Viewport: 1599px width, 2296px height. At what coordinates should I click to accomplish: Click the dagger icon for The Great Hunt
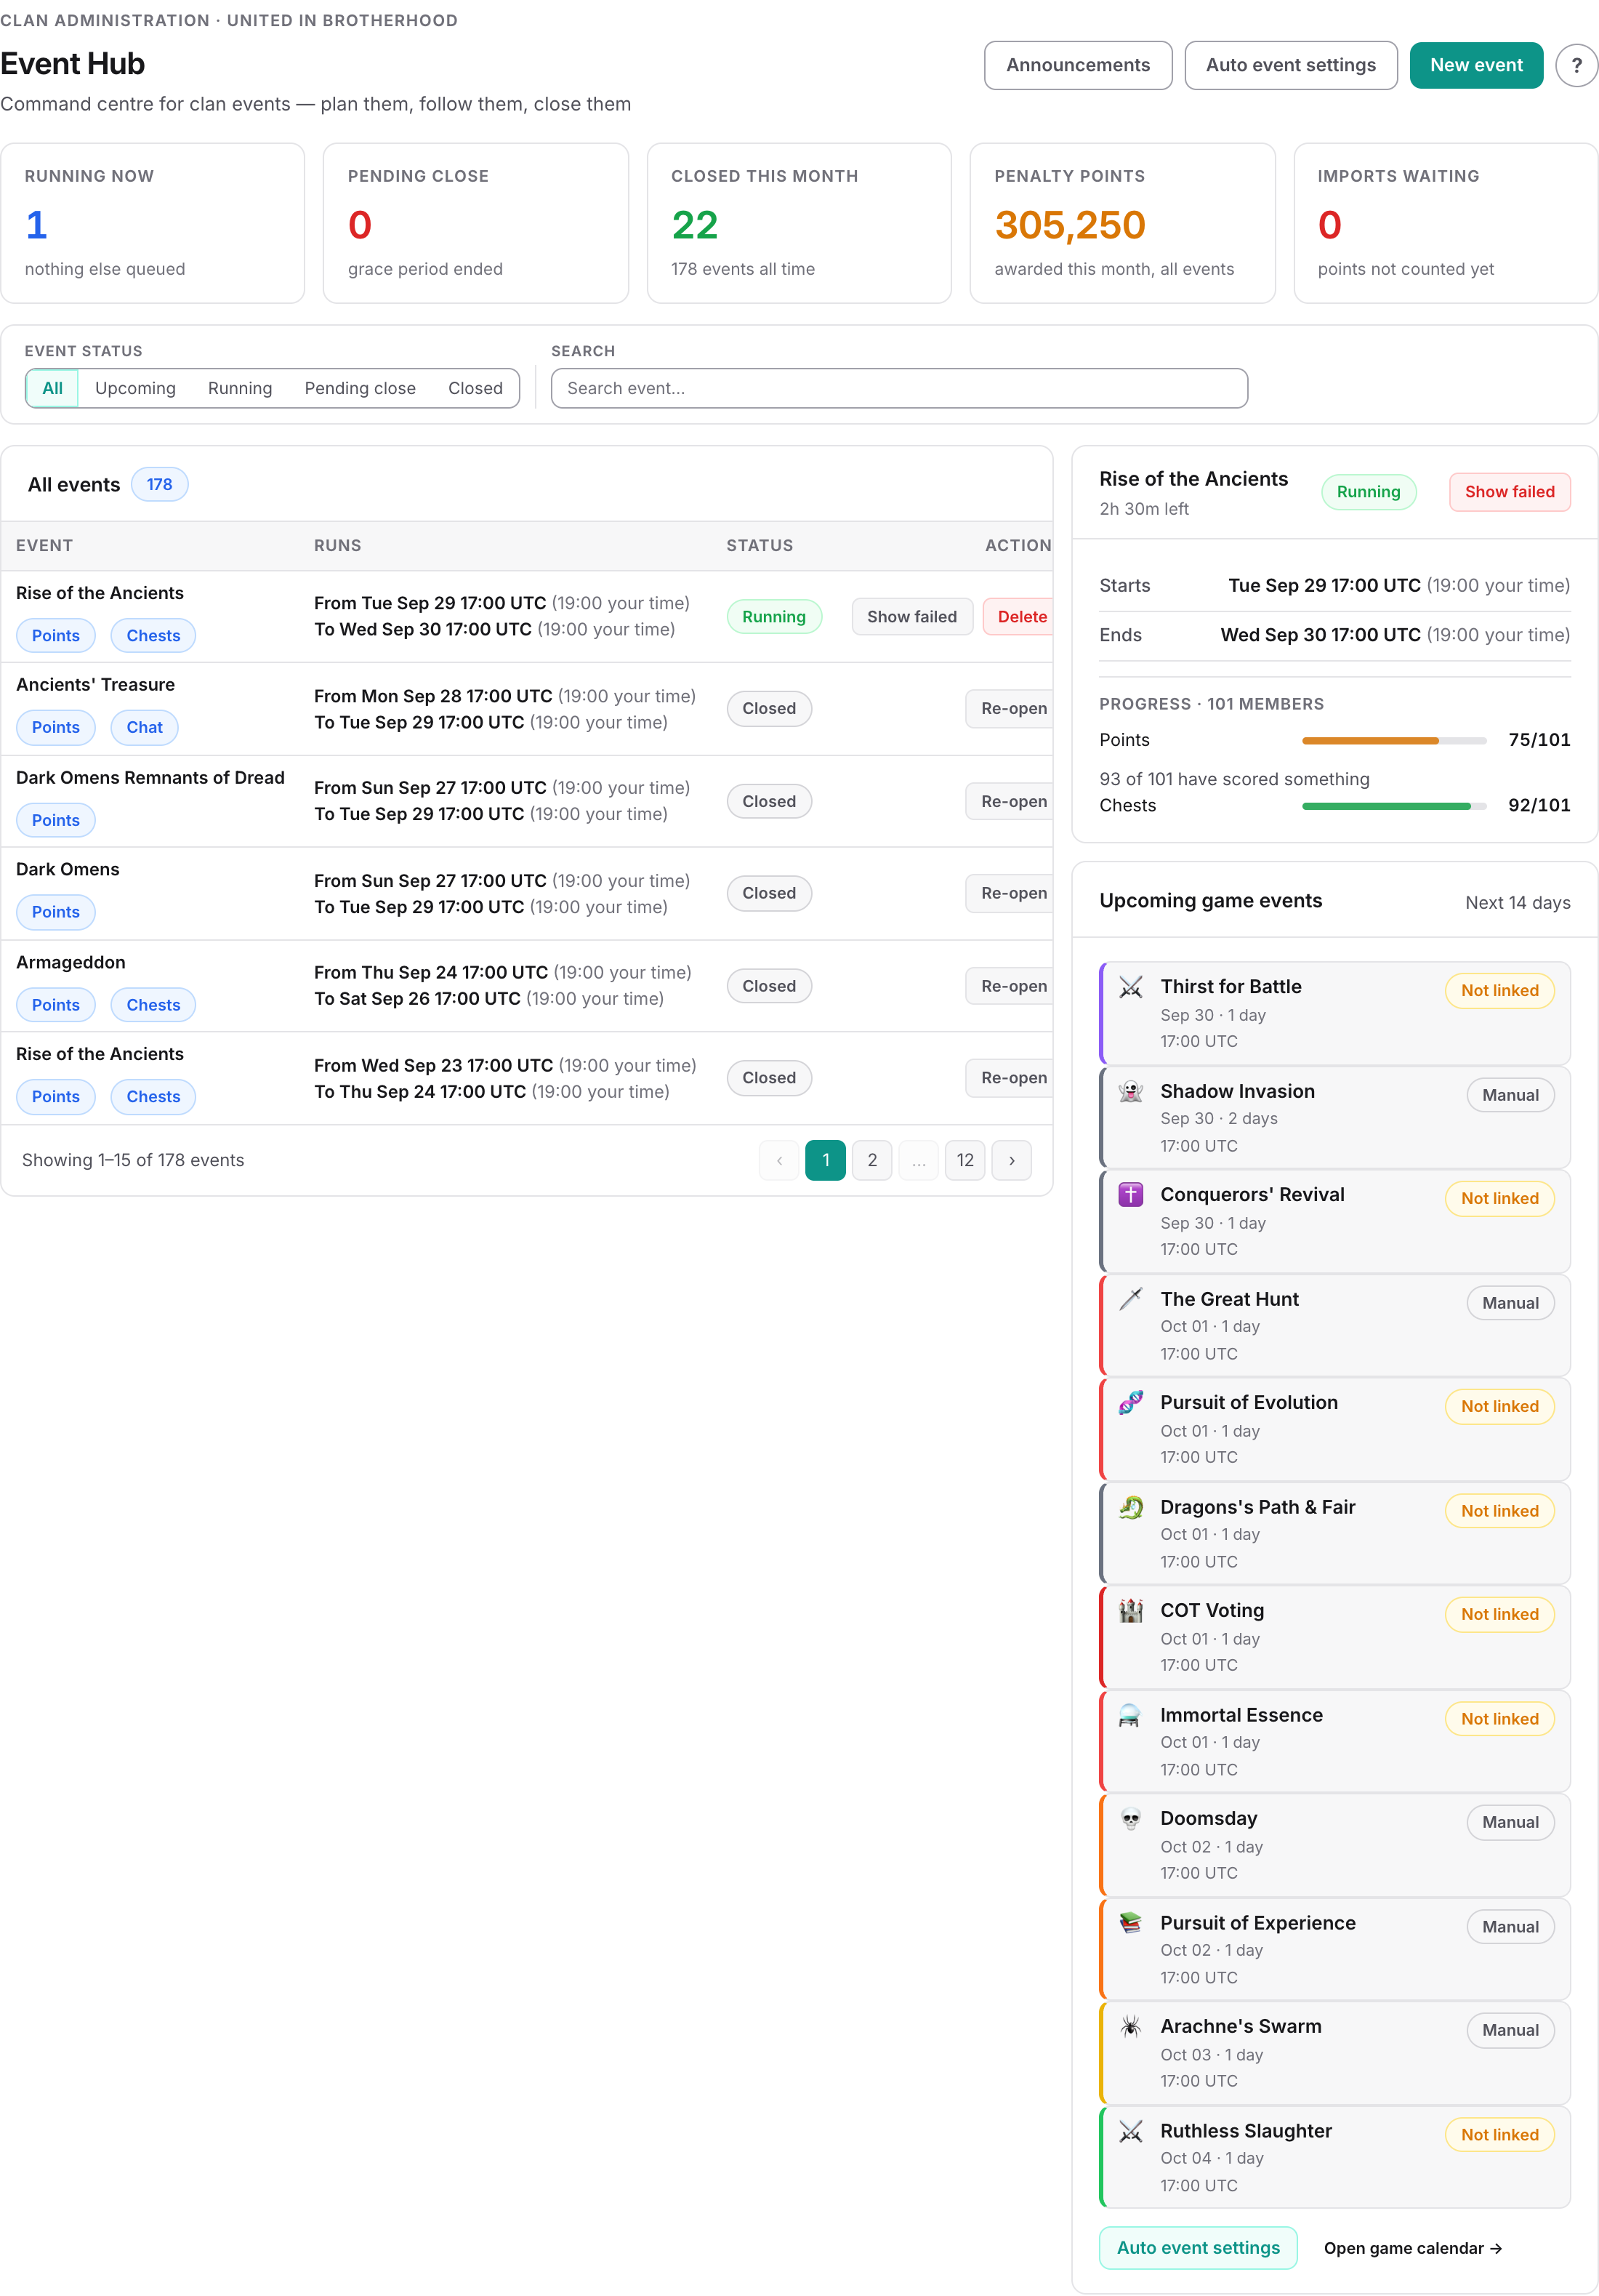tap(1130, 1299)
